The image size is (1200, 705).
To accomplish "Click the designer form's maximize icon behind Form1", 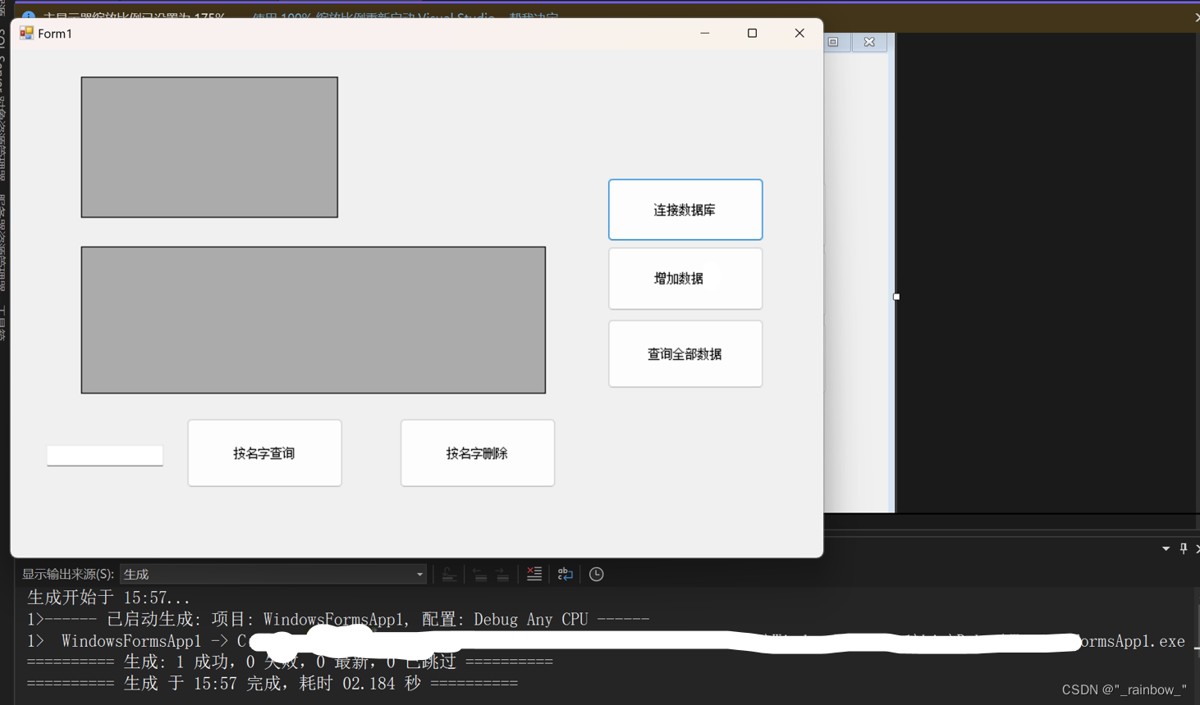I will coord(832,42).
